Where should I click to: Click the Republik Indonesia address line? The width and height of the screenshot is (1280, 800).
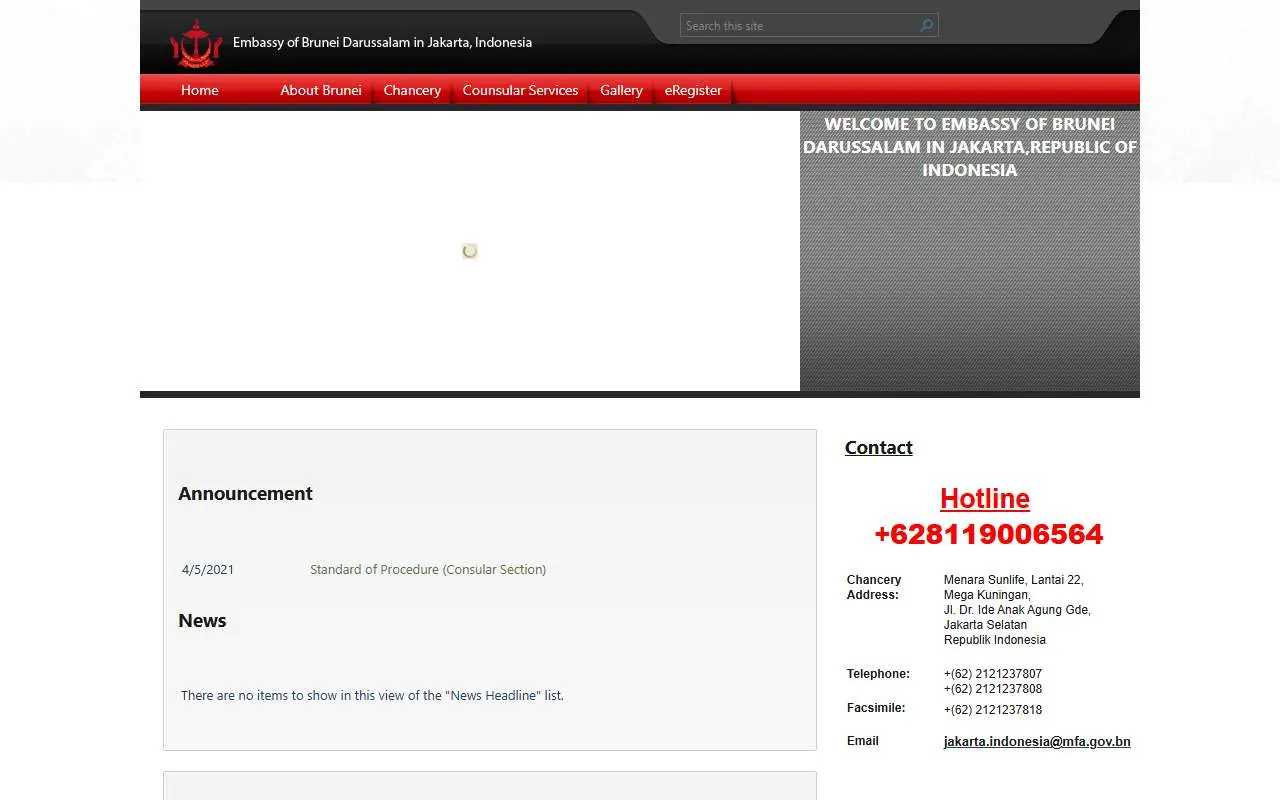995,640
